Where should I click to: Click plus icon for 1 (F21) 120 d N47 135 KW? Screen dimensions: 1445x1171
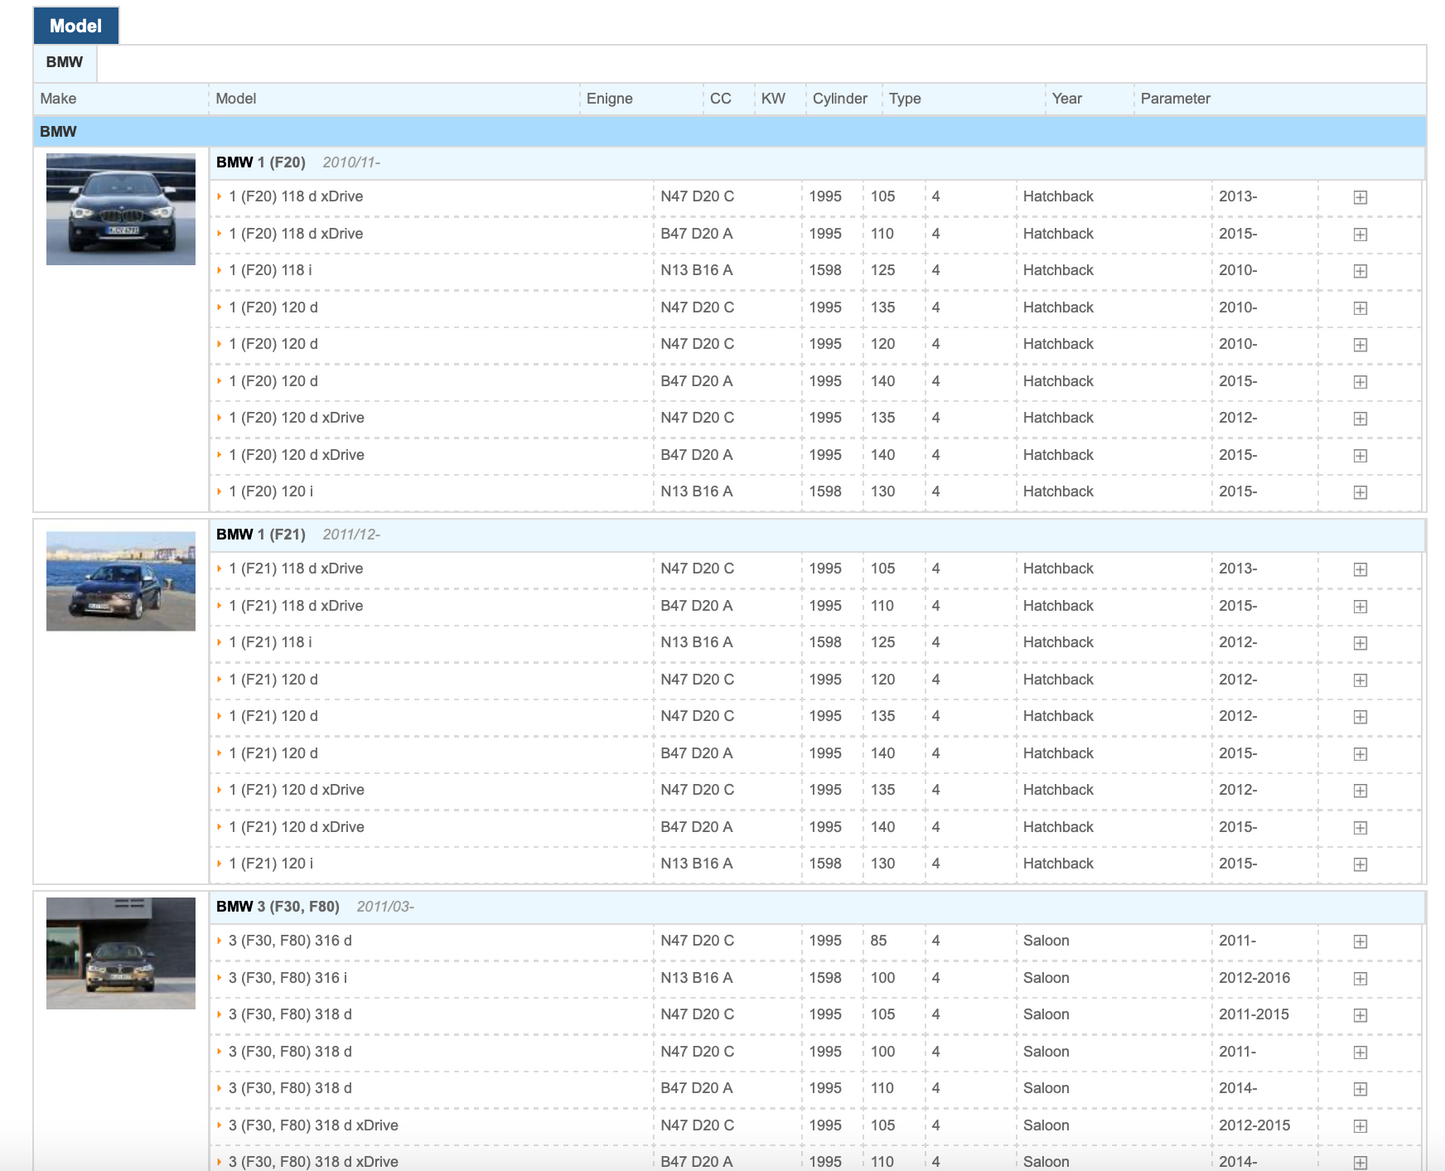(x=1360, y=717)
